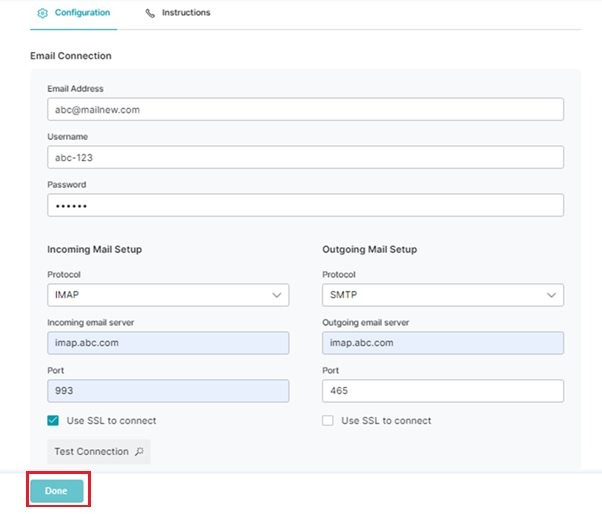
Task: Open the incoming IMAP protocol dropdown
Action: [x=168, y=295]
